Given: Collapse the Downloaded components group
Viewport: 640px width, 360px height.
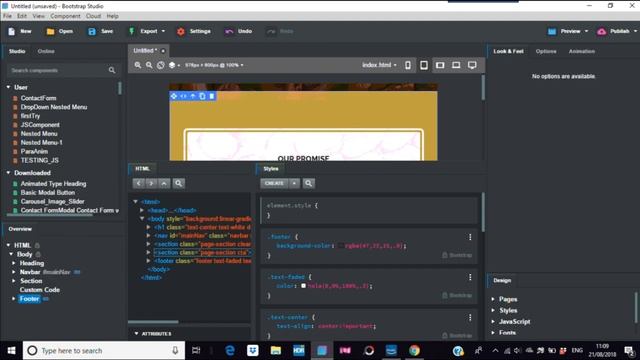Looking at the screenshot, I should click(9, 173).
